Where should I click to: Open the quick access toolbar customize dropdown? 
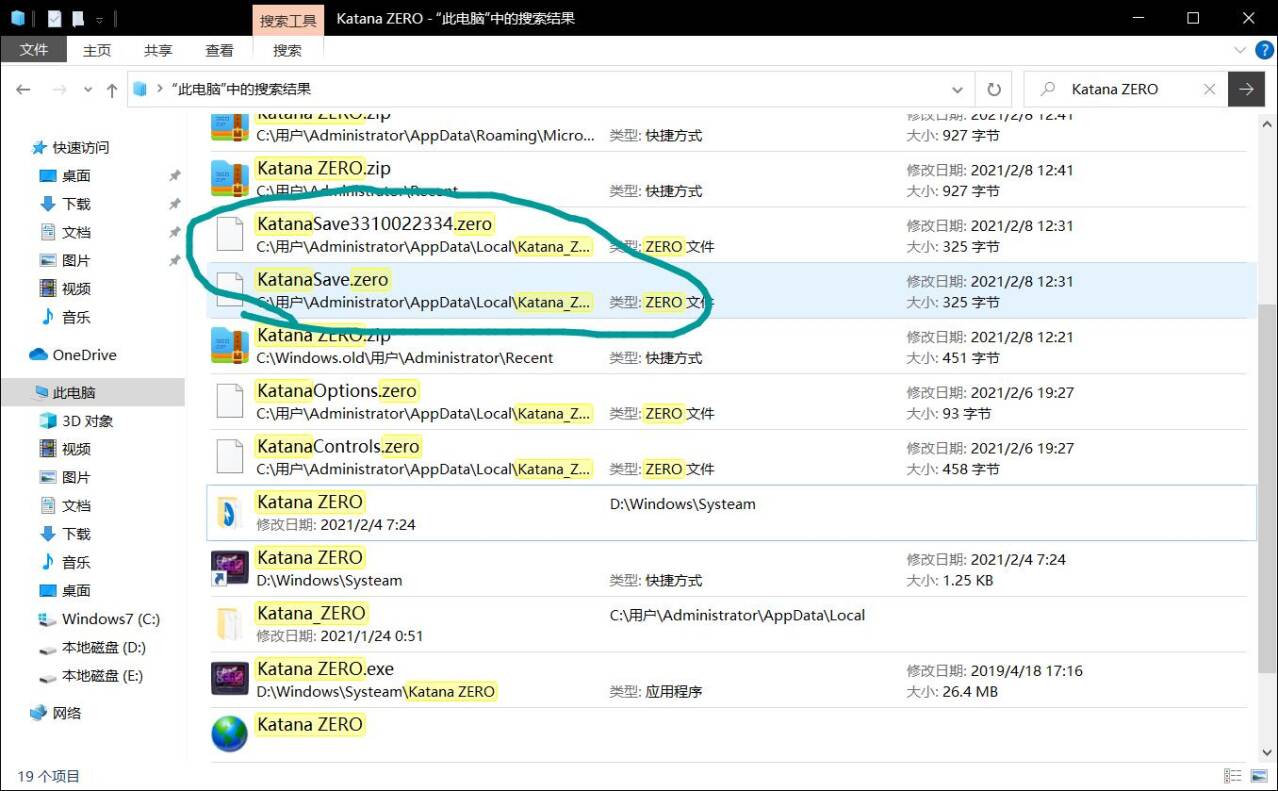99,19
